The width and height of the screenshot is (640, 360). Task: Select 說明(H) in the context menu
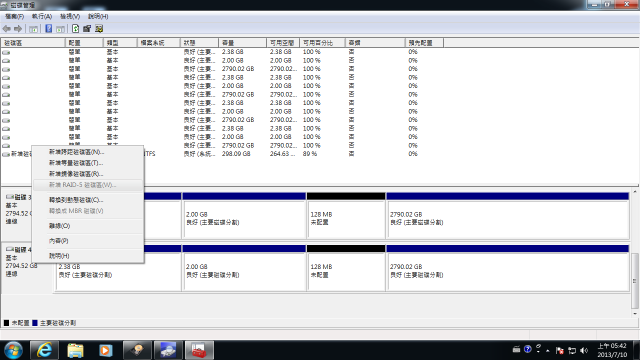tap(88, 256)
